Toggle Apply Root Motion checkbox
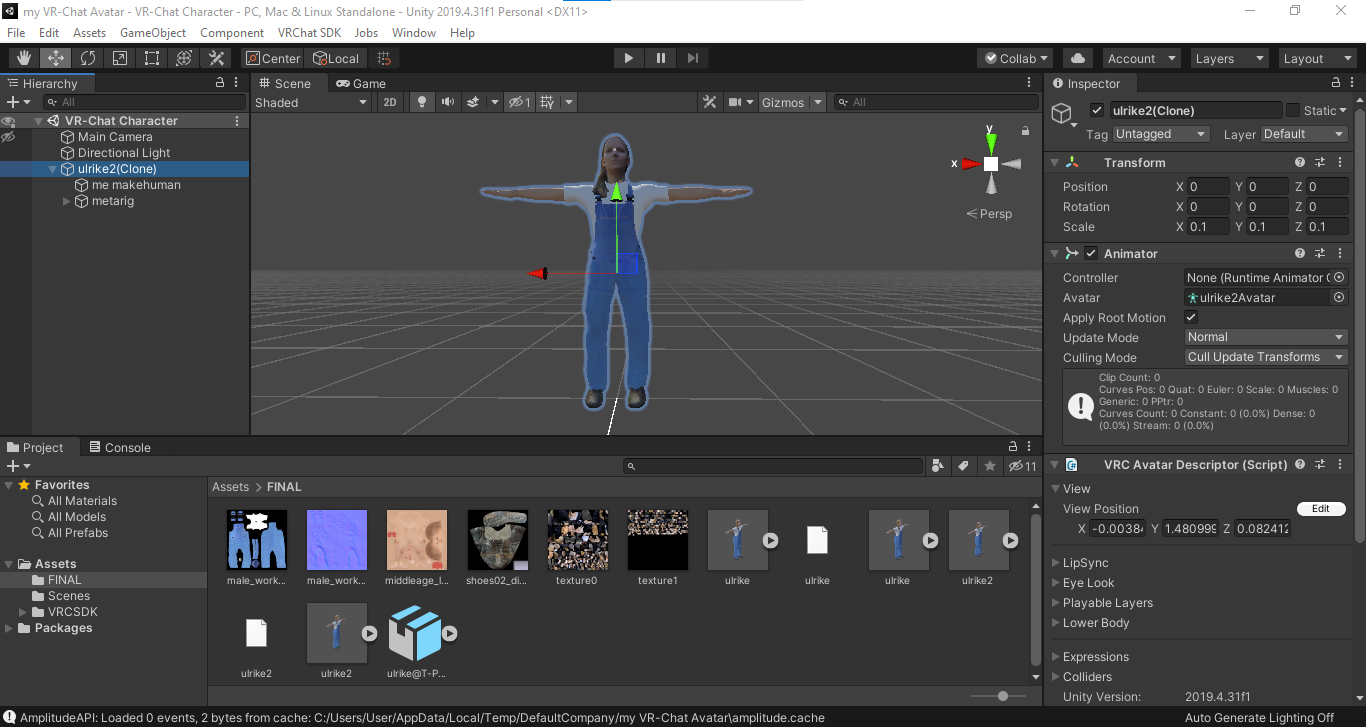This screenshot has height=727, width=1366. (1191, 317)
